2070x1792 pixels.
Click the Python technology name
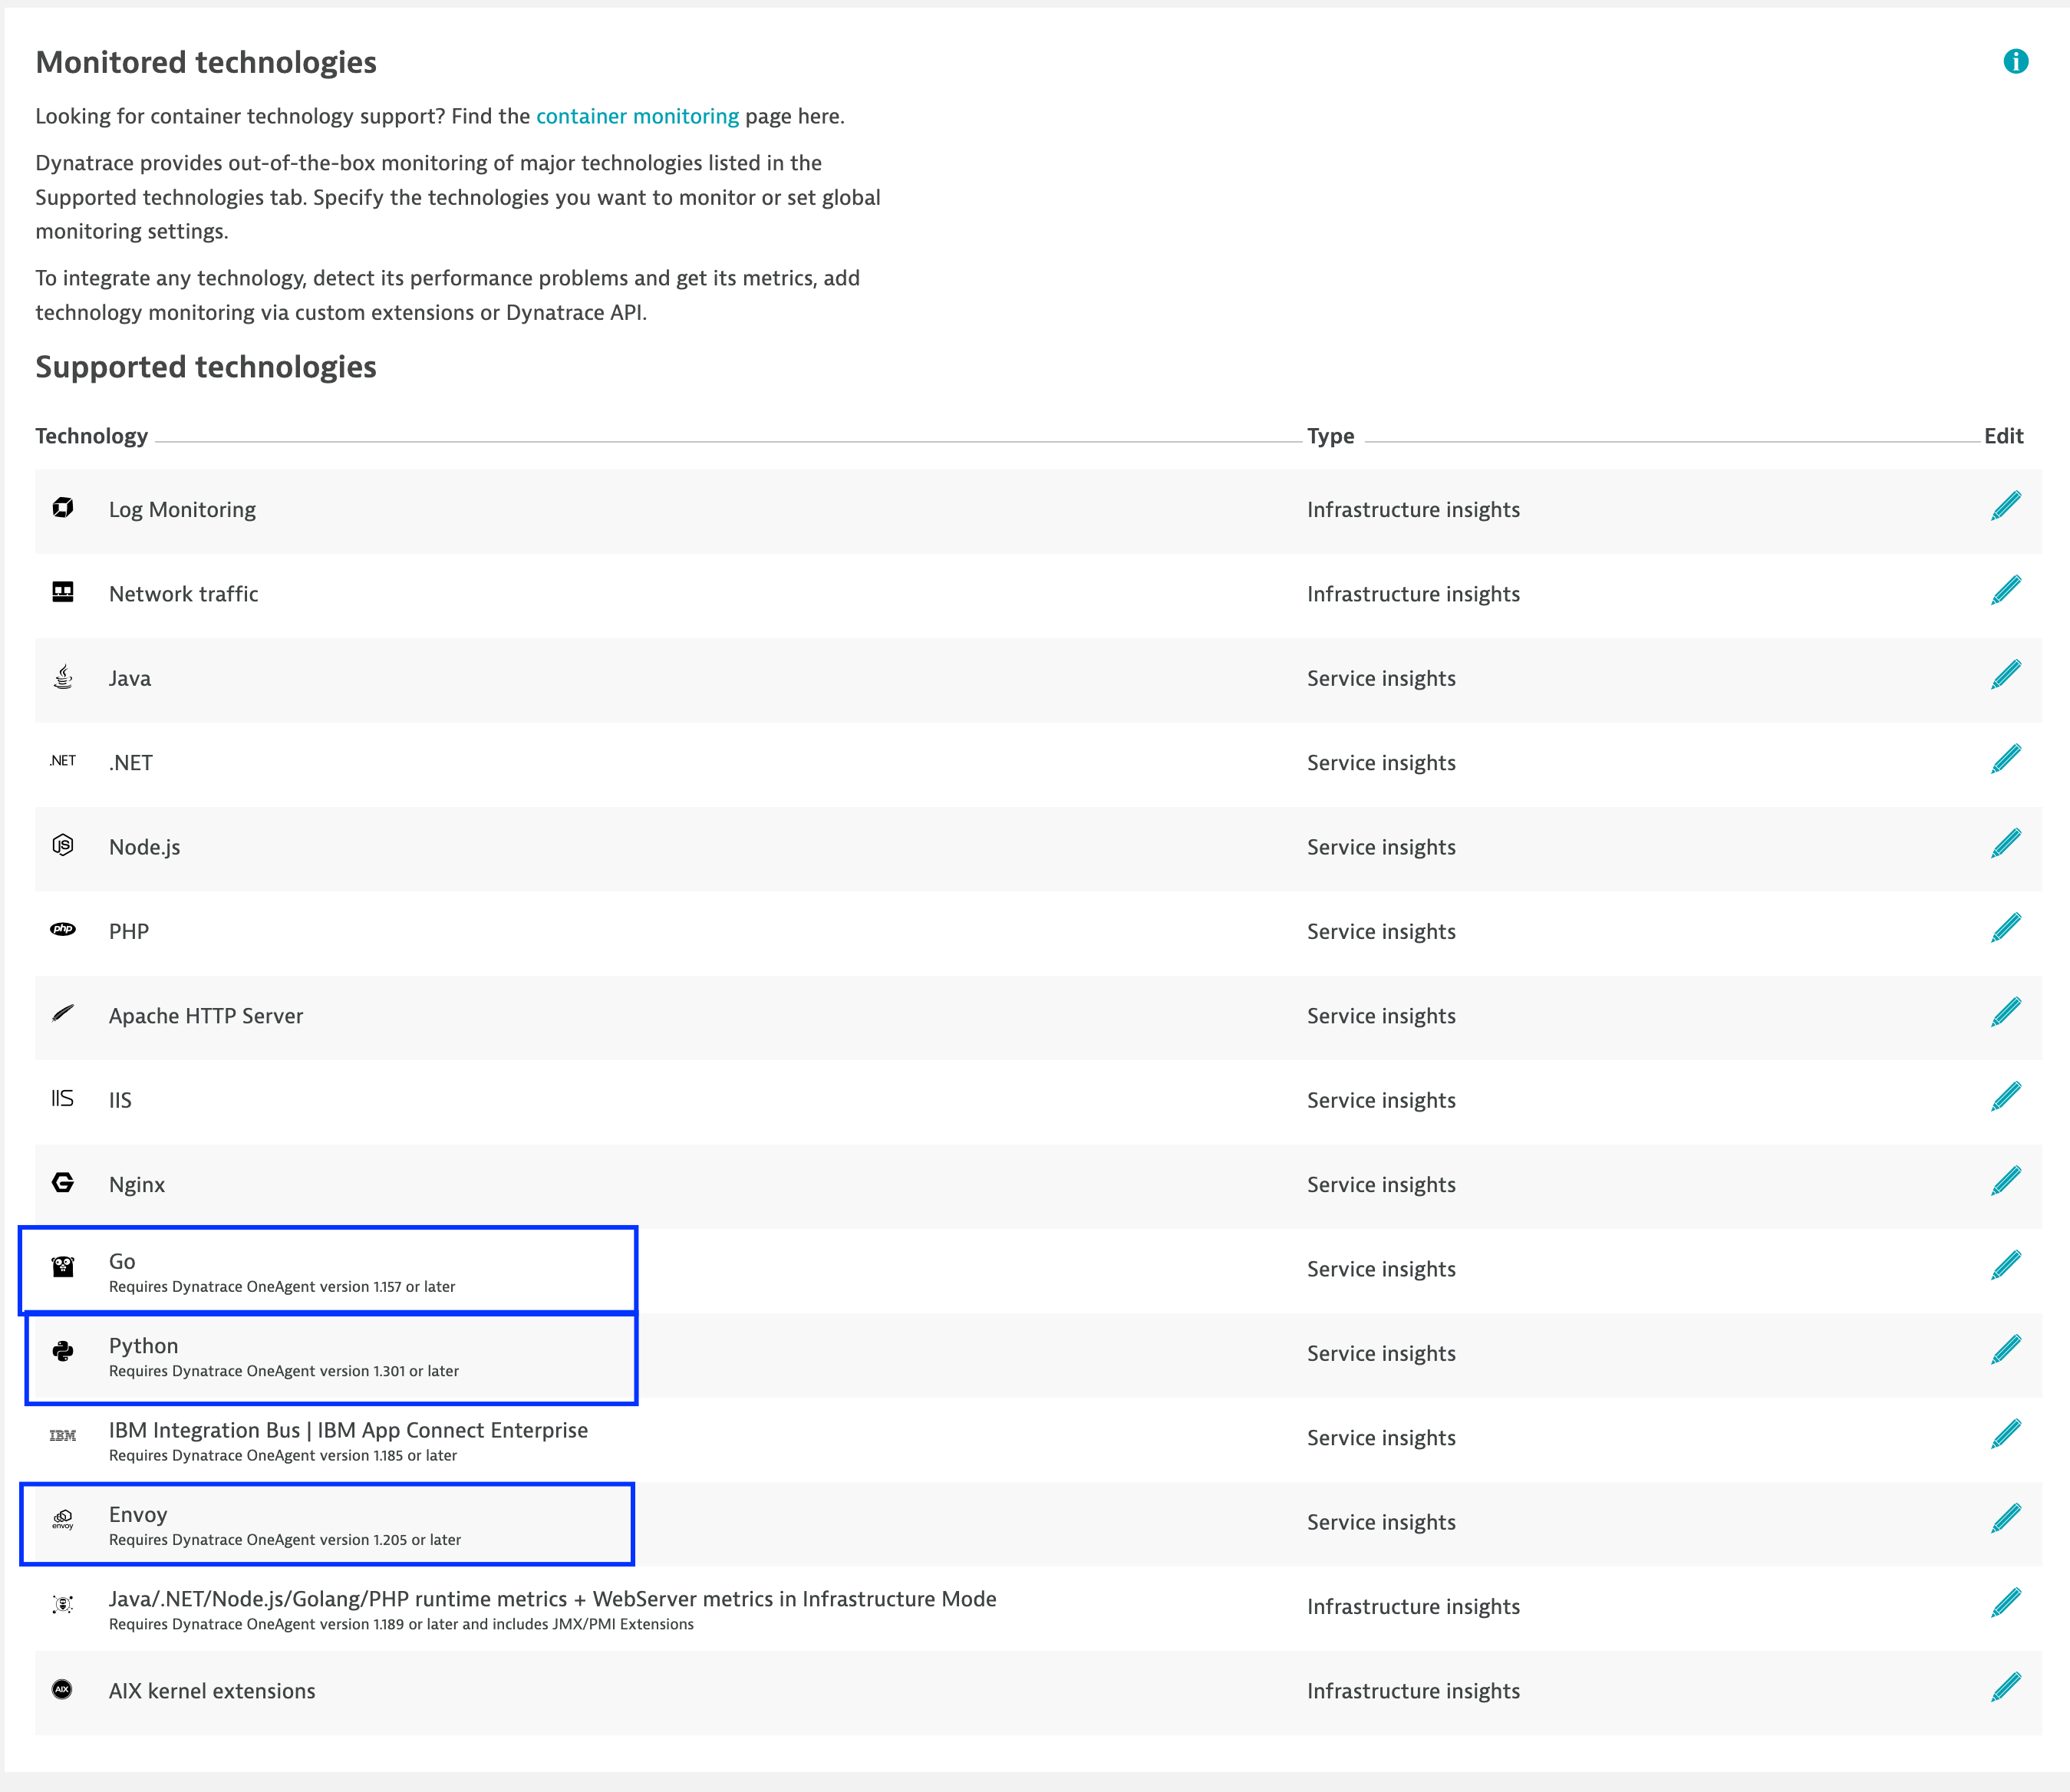tap(143, 1346)
